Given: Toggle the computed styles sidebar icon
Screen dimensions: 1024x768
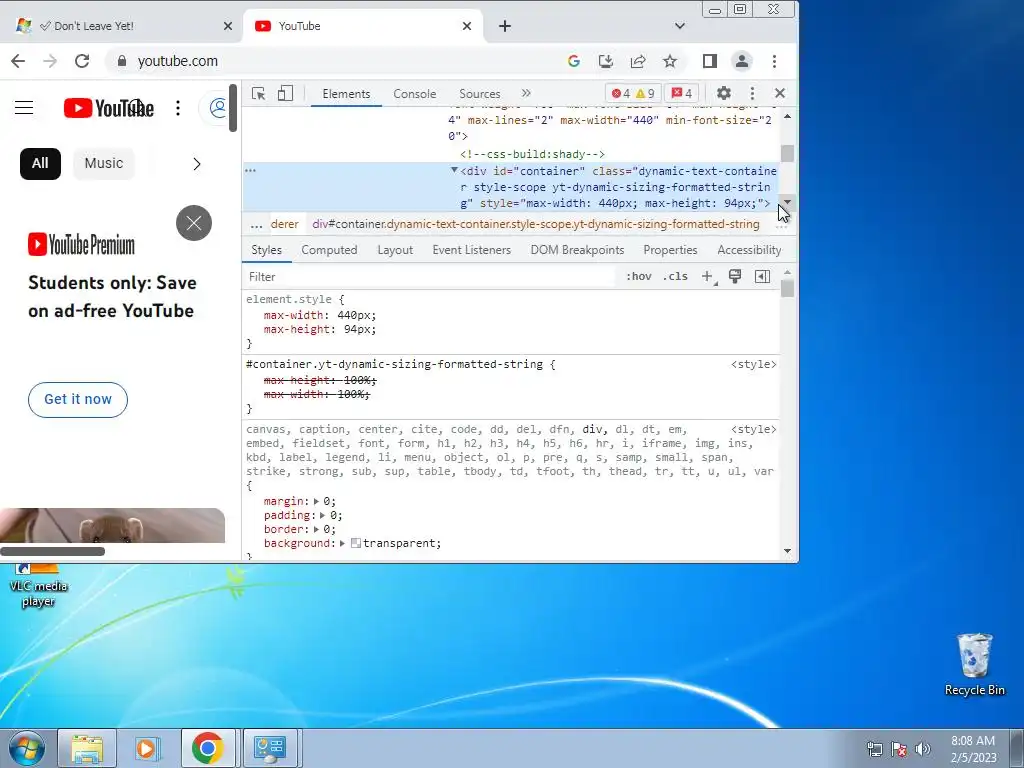Looking at the screenshot, I should tap(762, 276).
